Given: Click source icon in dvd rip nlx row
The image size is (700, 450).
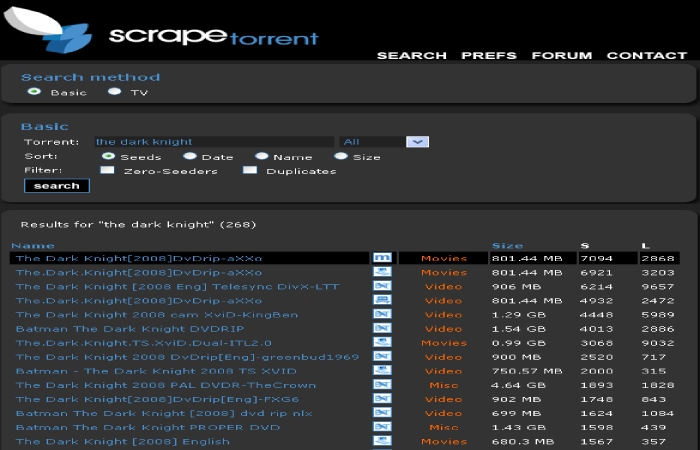Looking at the screenshot, I should pyautogui.click(x=382, y=413).
